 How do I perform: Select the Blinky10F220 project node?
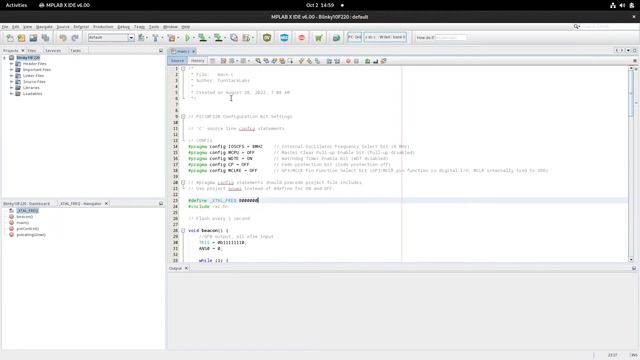(x=28, y=58)
